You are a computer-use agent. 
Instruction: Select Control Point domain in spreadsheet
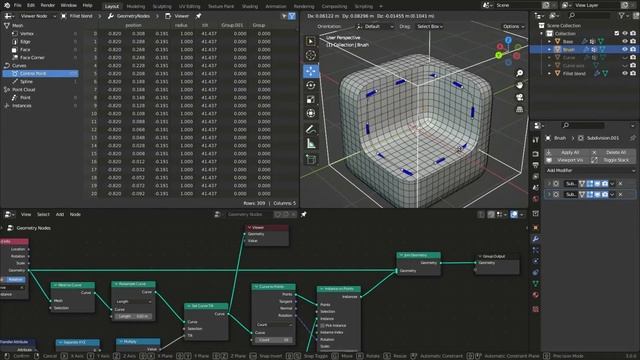point(40,73)
